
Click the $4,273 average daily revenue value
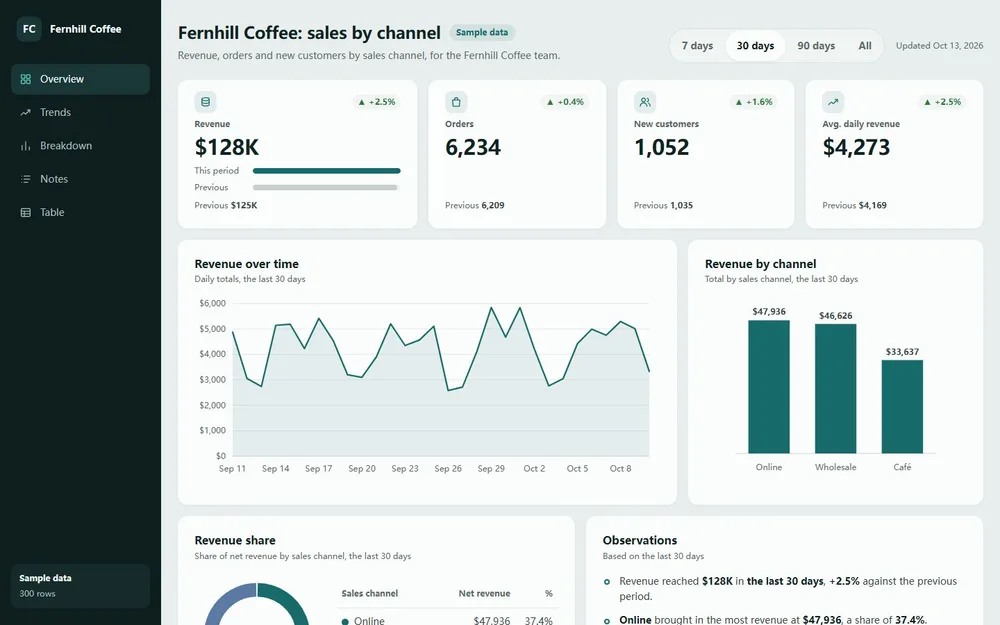click(856, 147)
